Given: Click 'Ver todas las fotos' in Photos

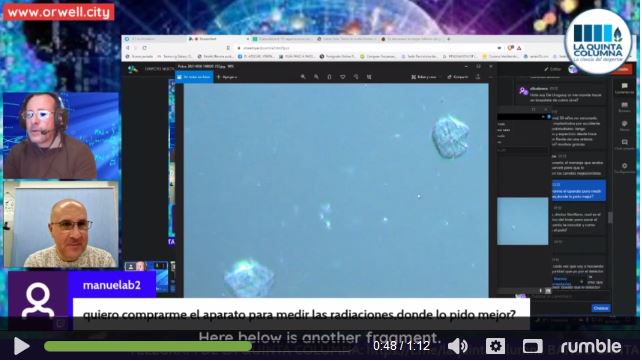Looking at the screenshot, I should pos(194,77).
